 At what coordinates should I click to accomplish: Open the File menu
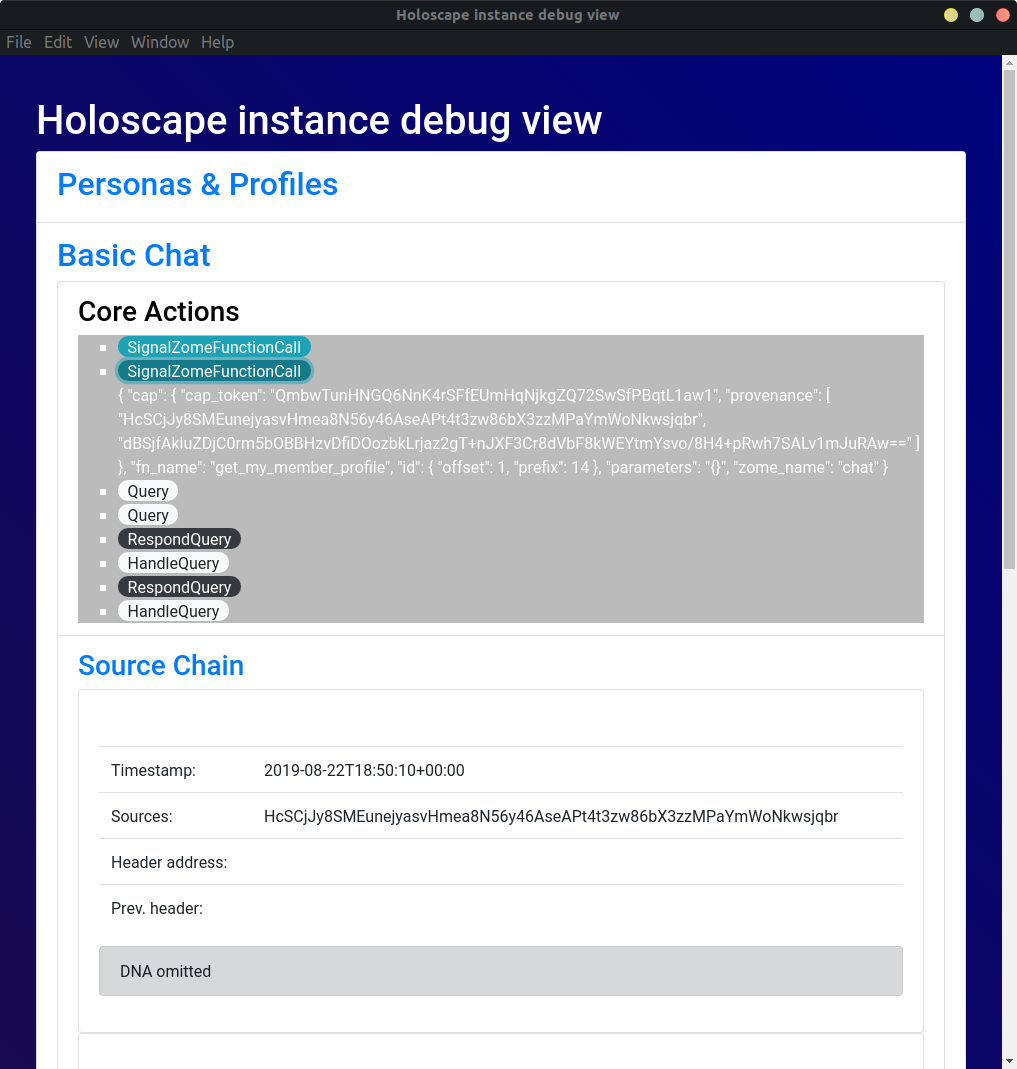click(18, 42)
